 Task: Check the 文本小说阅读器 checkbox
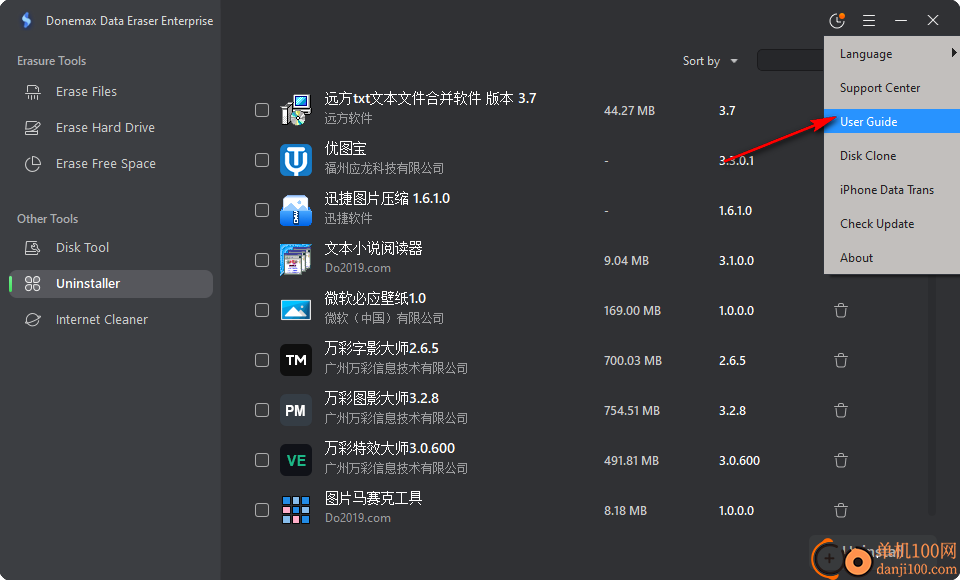(262, 260)
